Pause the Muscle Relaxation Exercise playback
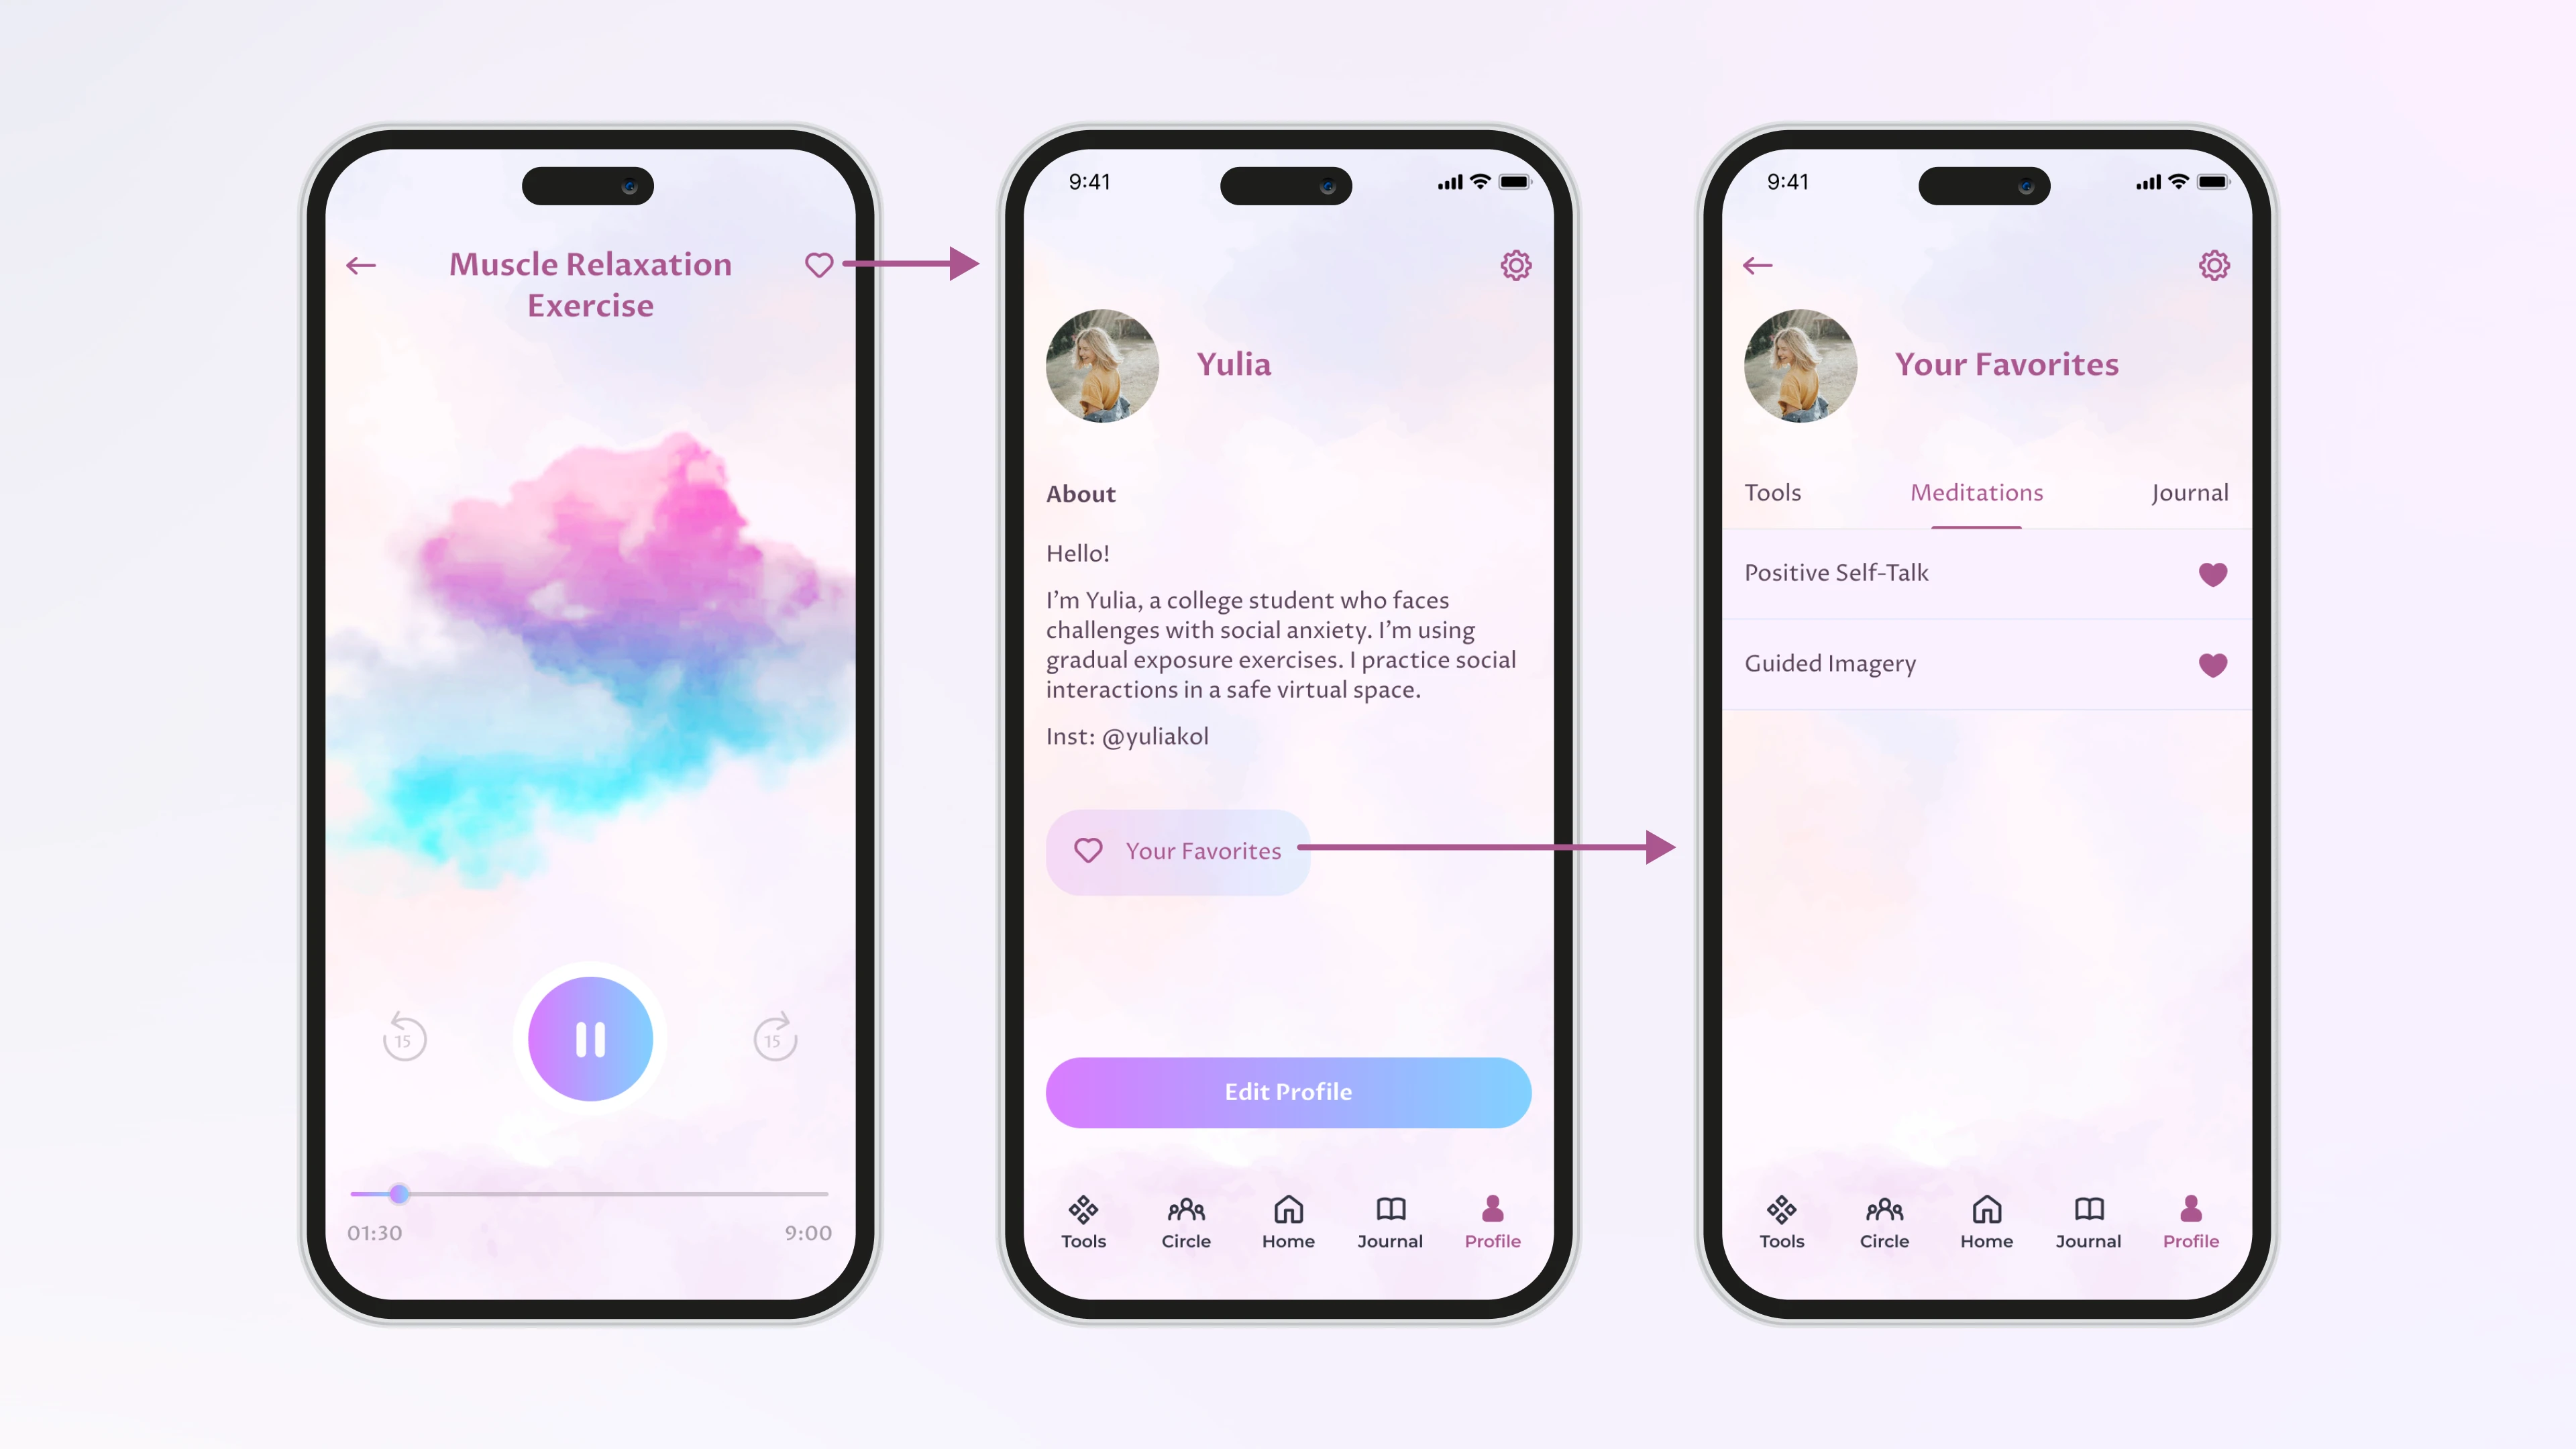Viewport: 2576px width, 1449px height. point(591,1038)
